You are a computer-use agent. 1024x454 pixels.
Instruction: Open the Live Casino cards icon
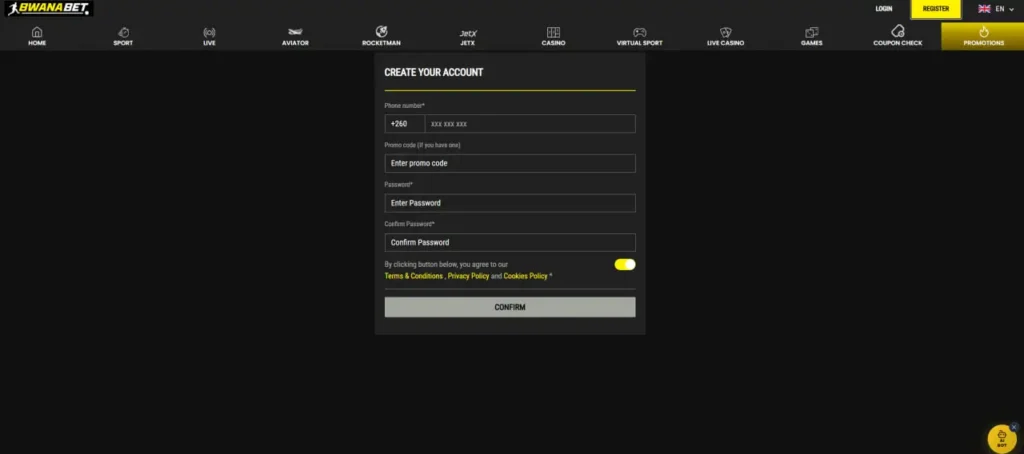[726, 32]
